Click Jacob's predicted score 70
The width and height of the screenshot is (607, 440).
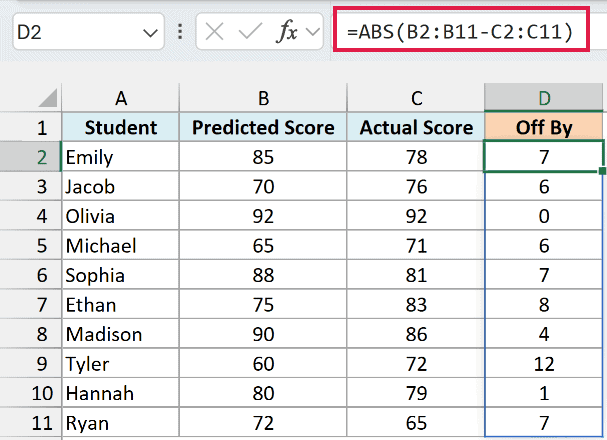[x=263, y=186]
